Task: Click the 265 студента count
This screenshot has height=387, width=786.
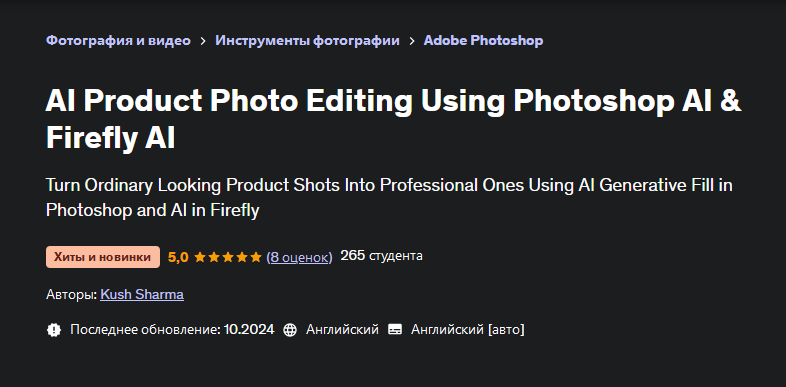Action: tap(381, 256)
